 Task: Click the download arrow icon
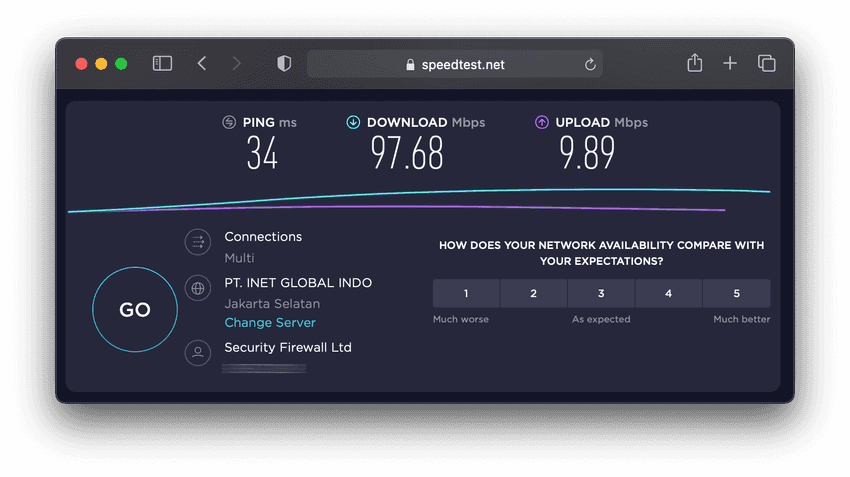353,122
